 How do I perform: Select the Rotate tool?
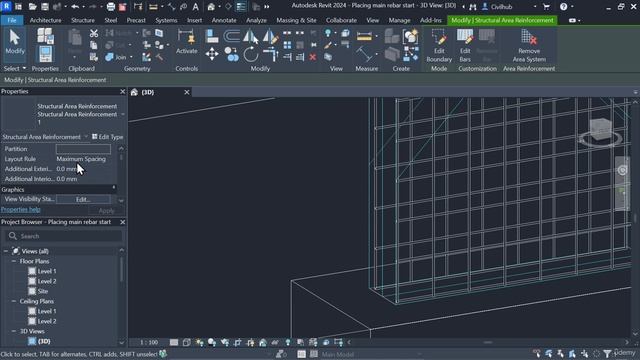pyautogui.click(x=251, y=54)
